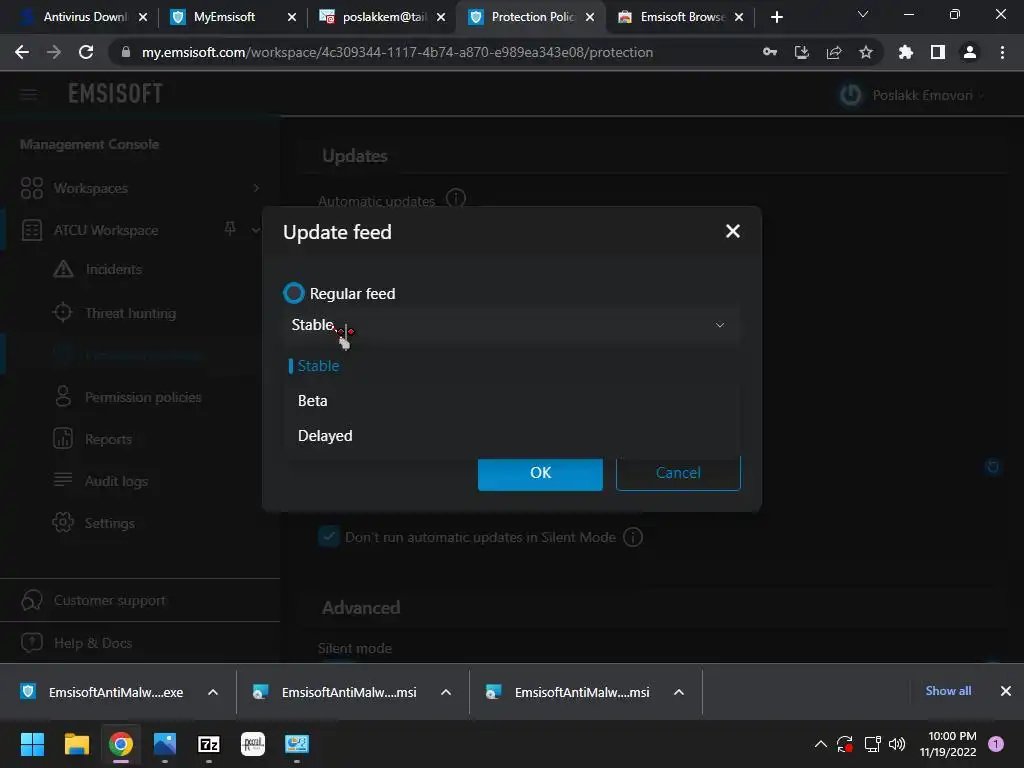
Task: Switch to the Antivirus Download tab
Action: pyautogui.click(x=83, y=17)
